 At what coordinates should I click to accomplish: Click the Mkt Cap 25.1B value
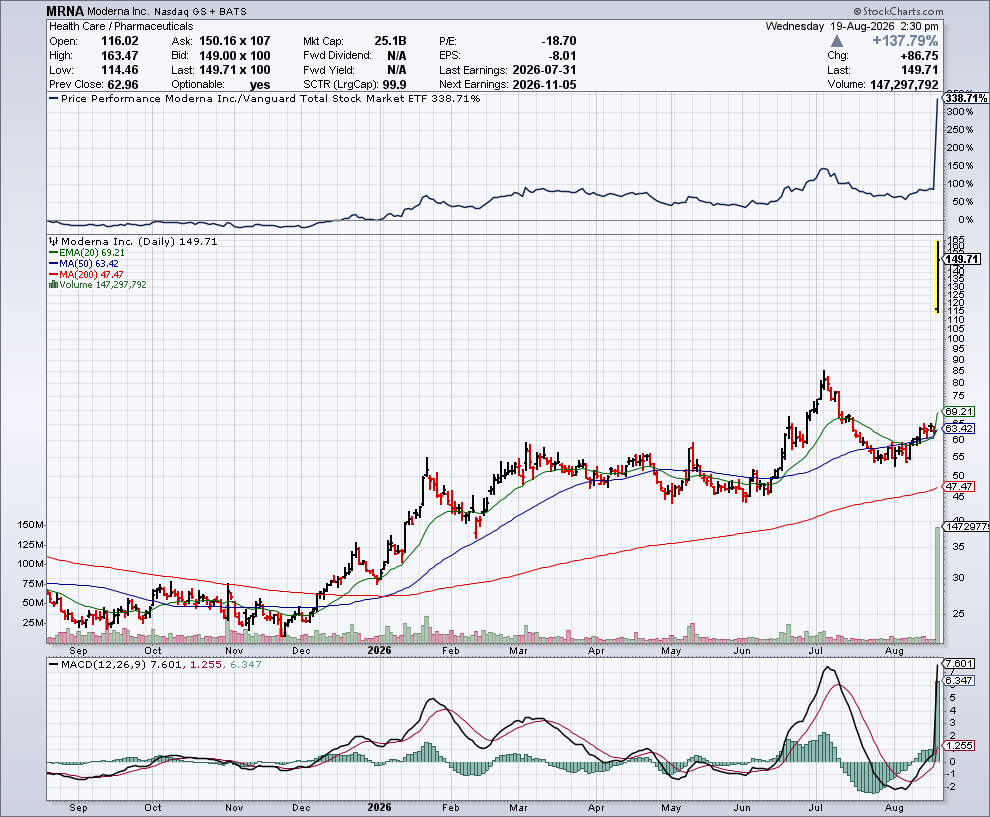pyautogui.click(x=390, y=41)
